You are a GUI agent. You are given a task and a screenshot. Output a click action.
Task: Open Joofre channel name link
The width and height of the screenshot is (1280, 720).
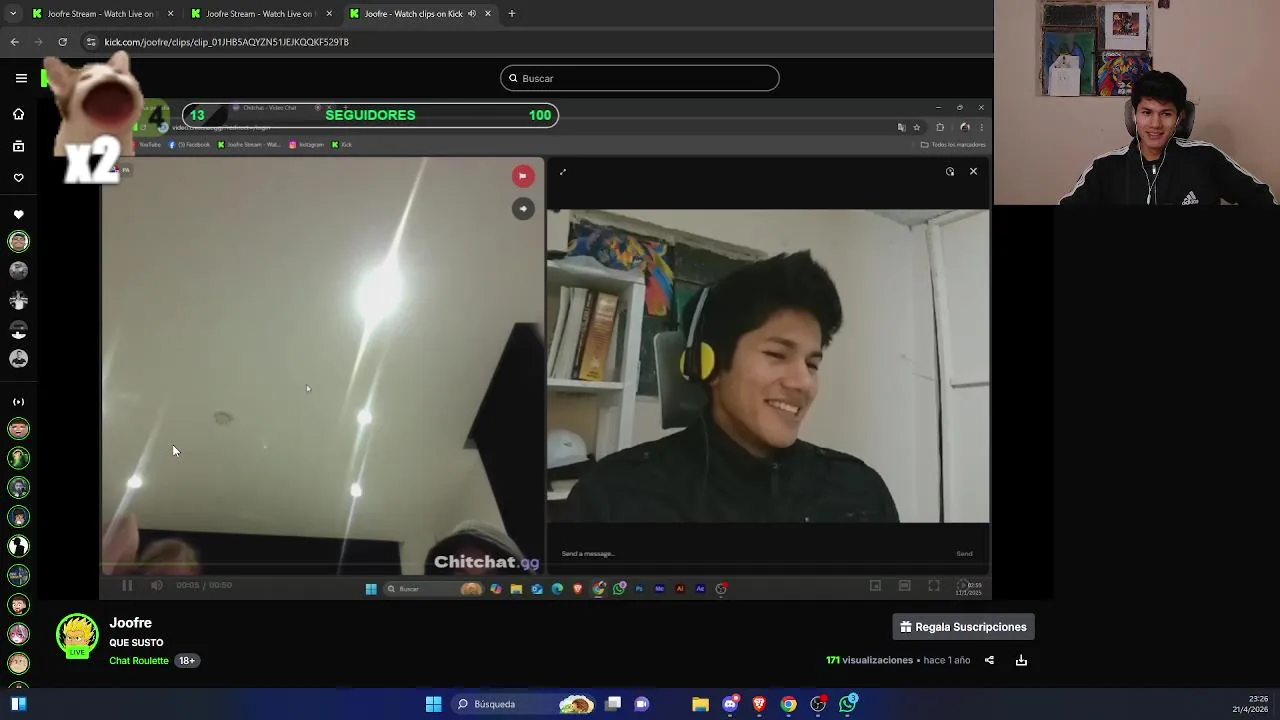130,623
